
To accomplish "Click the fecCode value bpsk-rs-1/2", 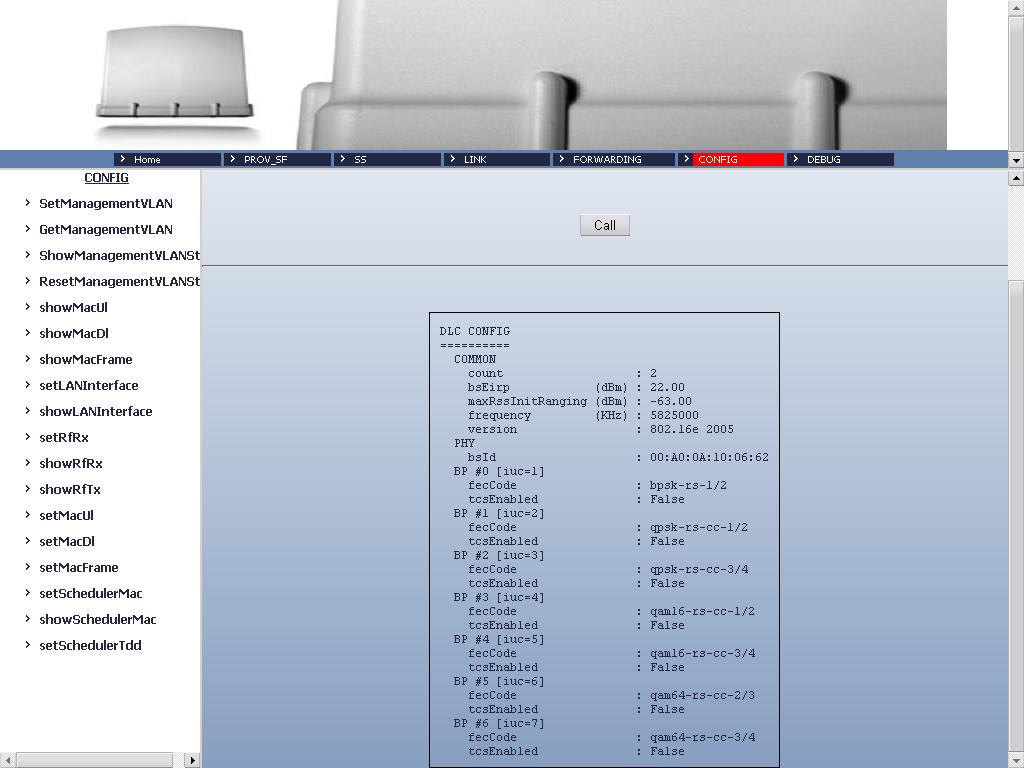I will (688, 485).
